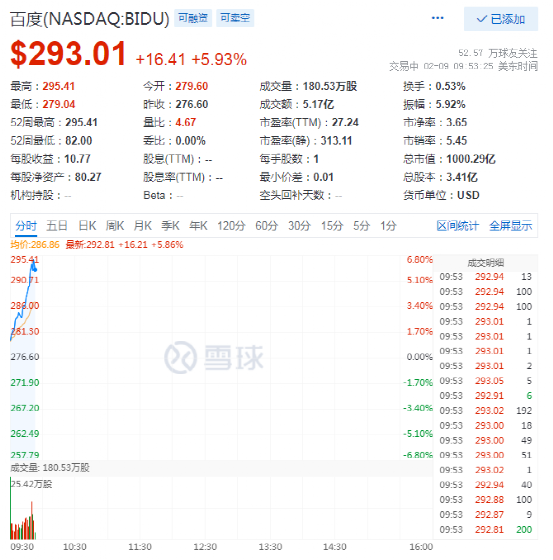
Task: Show the 60分 interval chart
Action: [266, 226]
